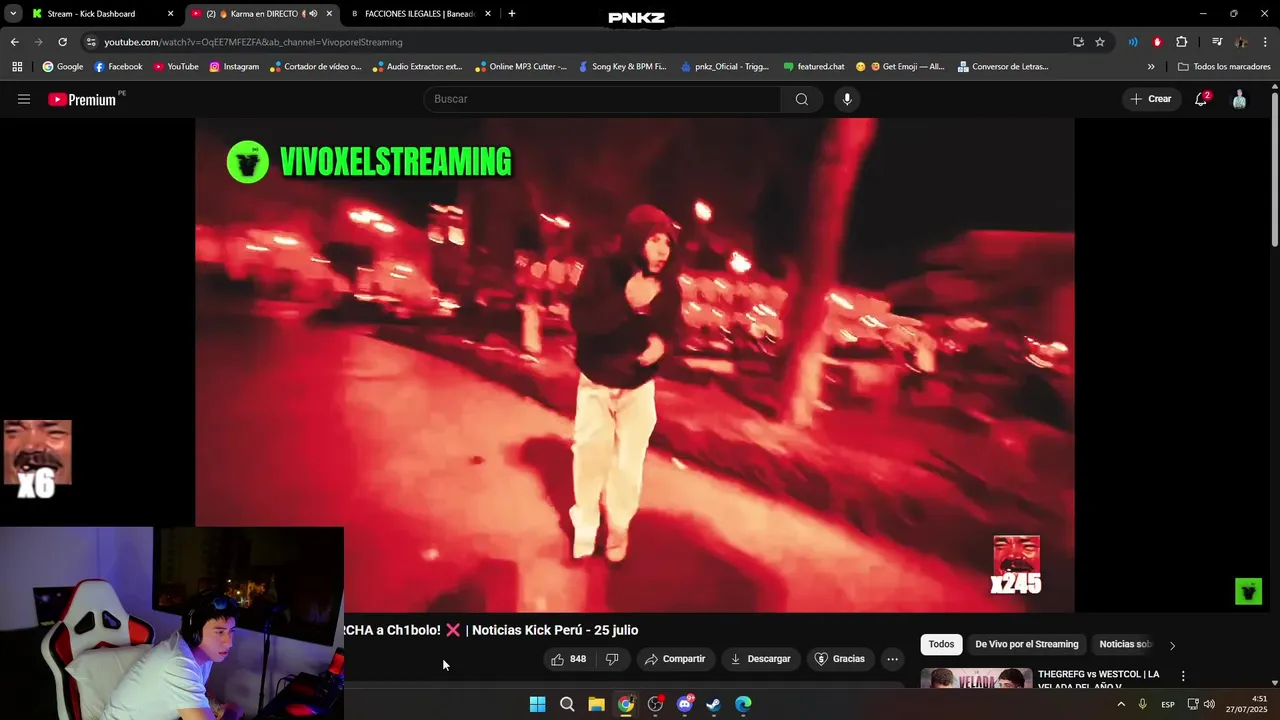Open ESP keyboard language switcher
This screenshot has height=720, width=1280.
pos(1168,704)
